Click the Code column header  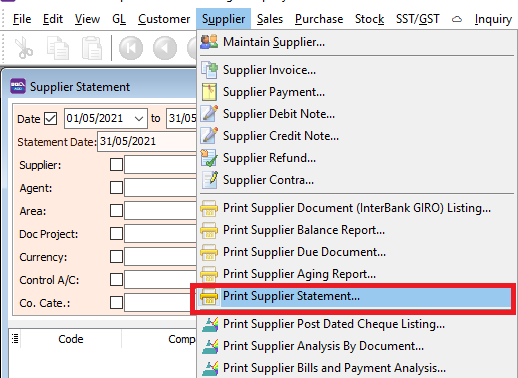(x=71, y=339)
